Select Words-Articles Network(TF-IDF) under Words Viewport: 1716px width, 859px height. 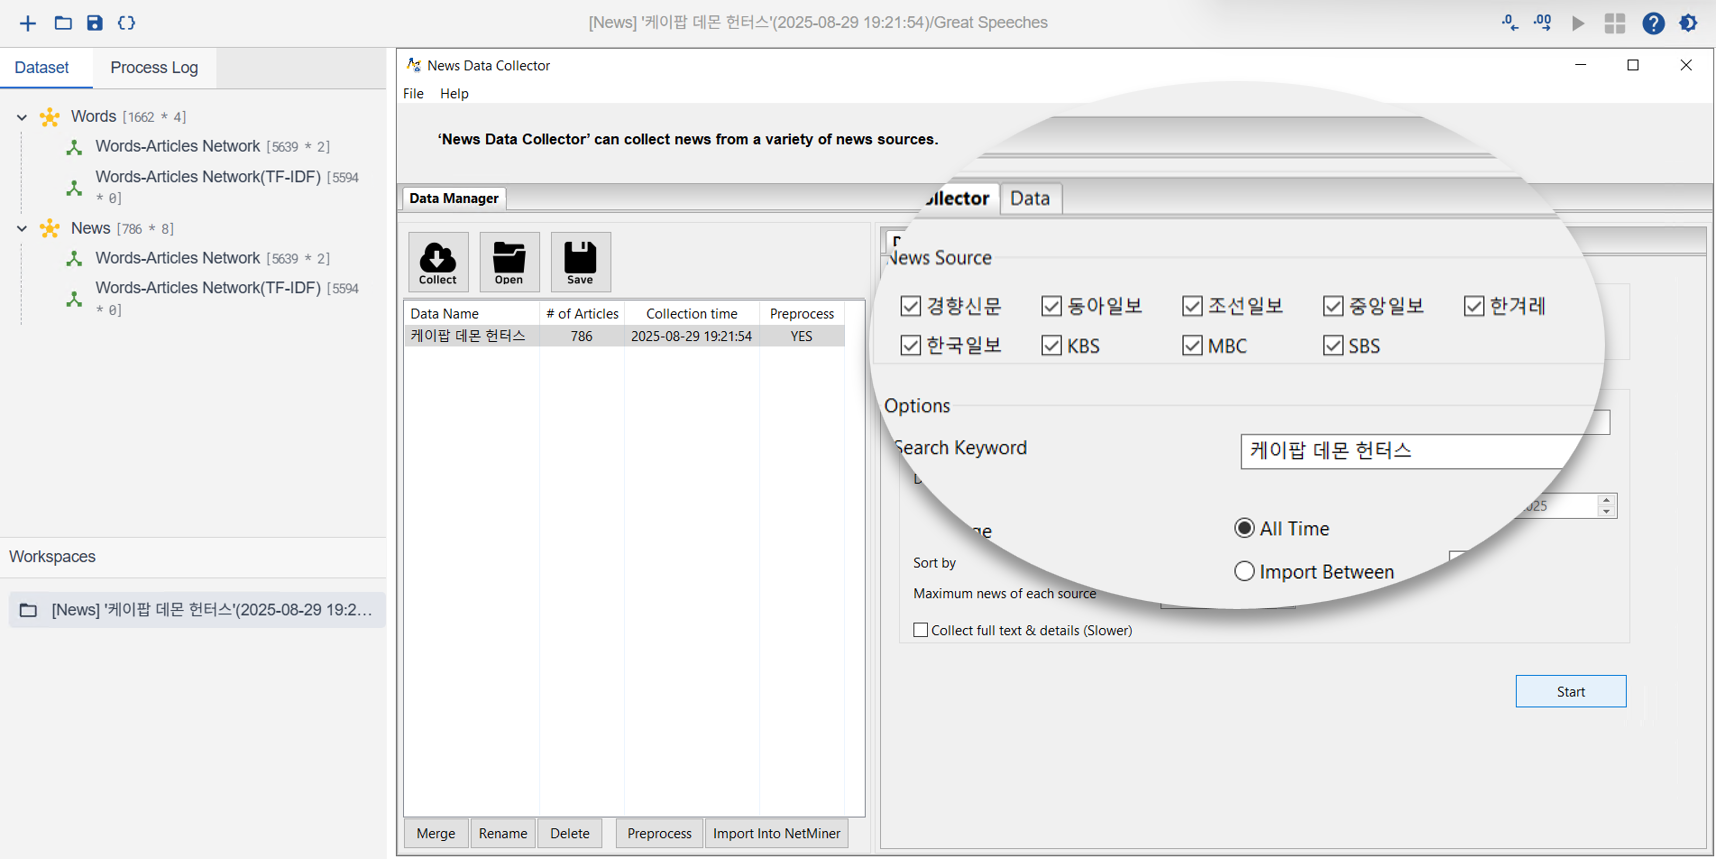coord(208,177)
